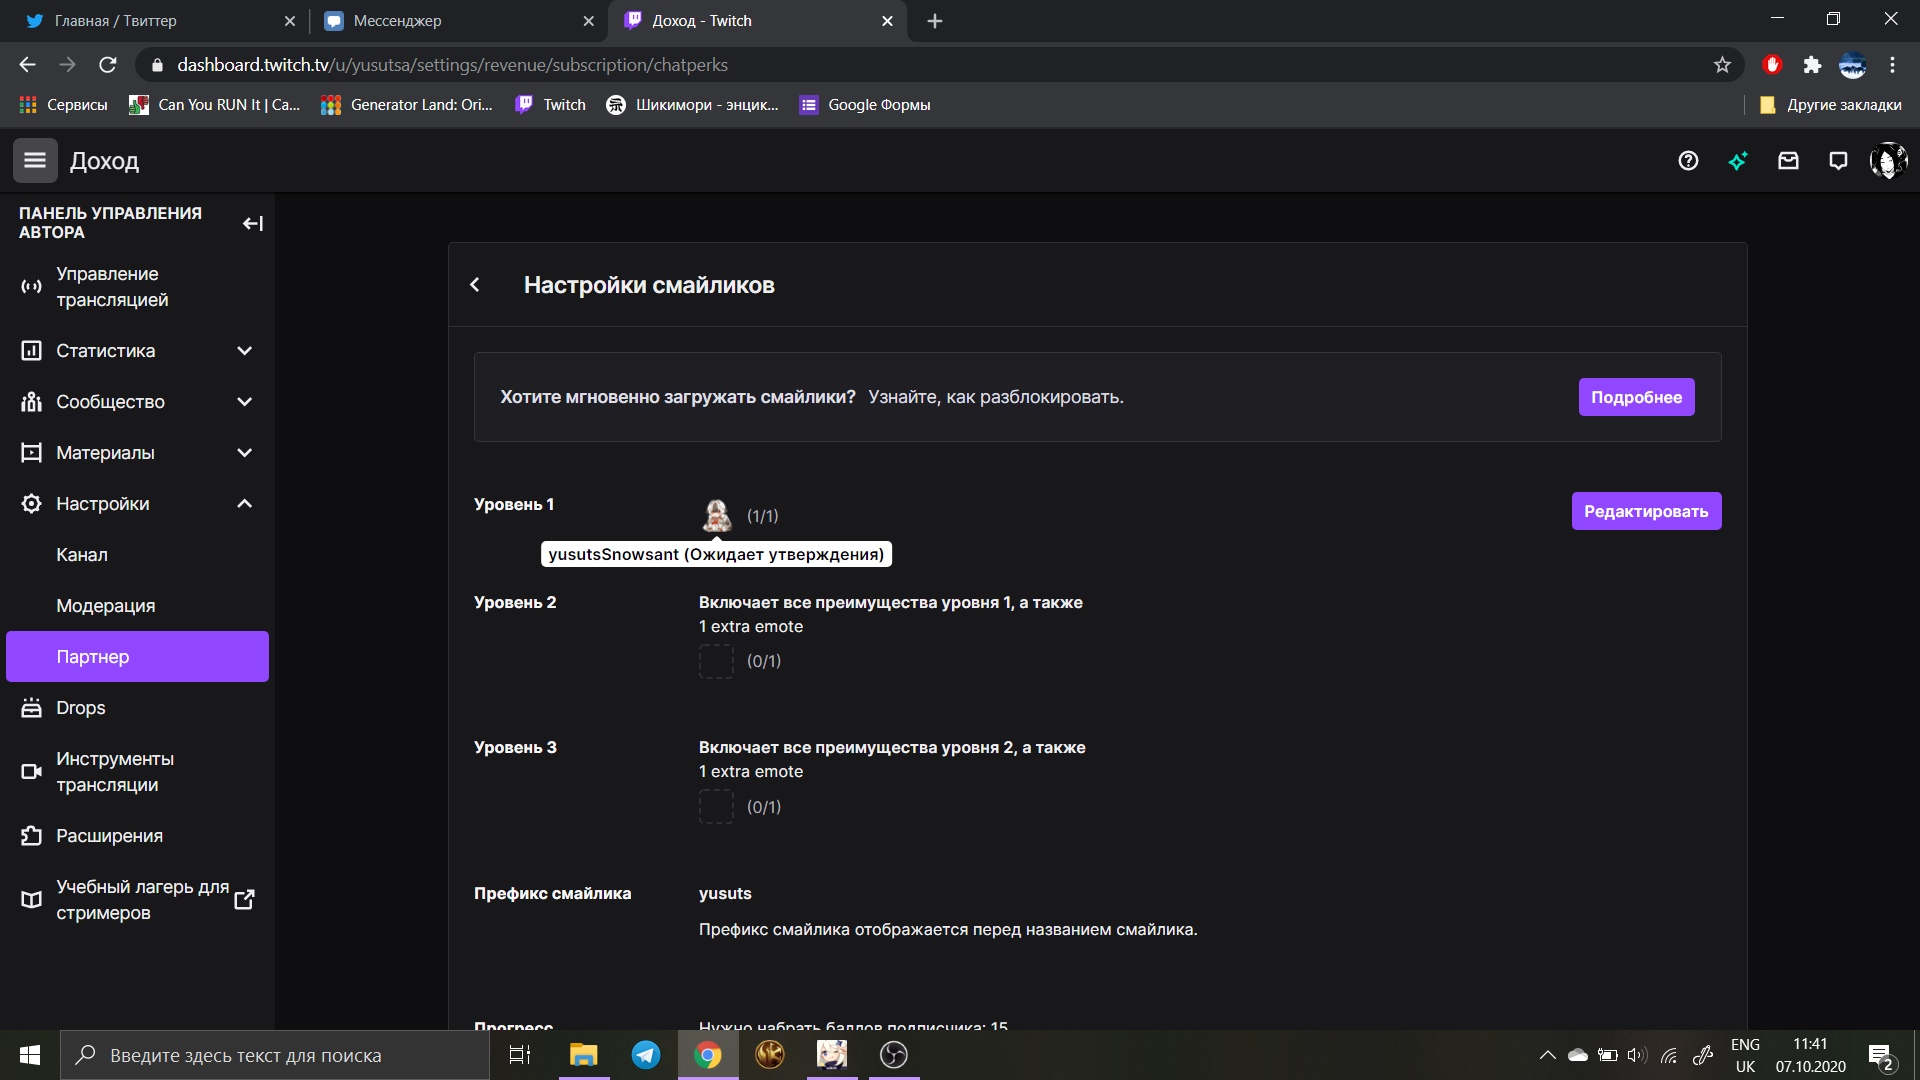Image resolution: width=1920 pixels, height=1080 pixels.
Task: Select the Партнер sidebar item
Action: pyautogui.click(x=137, y=657)
